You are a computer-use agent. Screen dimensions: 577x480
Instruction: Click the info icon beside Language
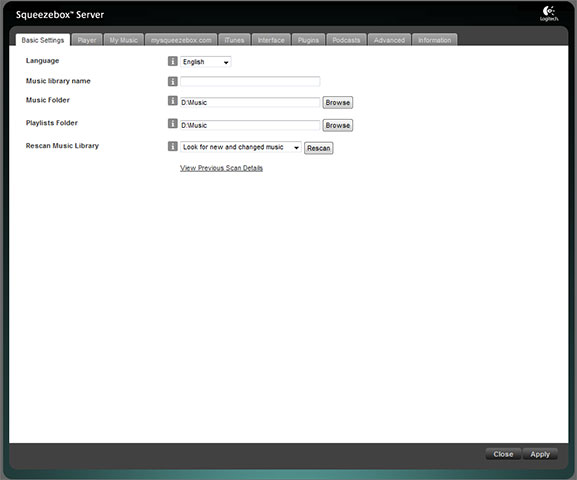(x=173, y=61)
